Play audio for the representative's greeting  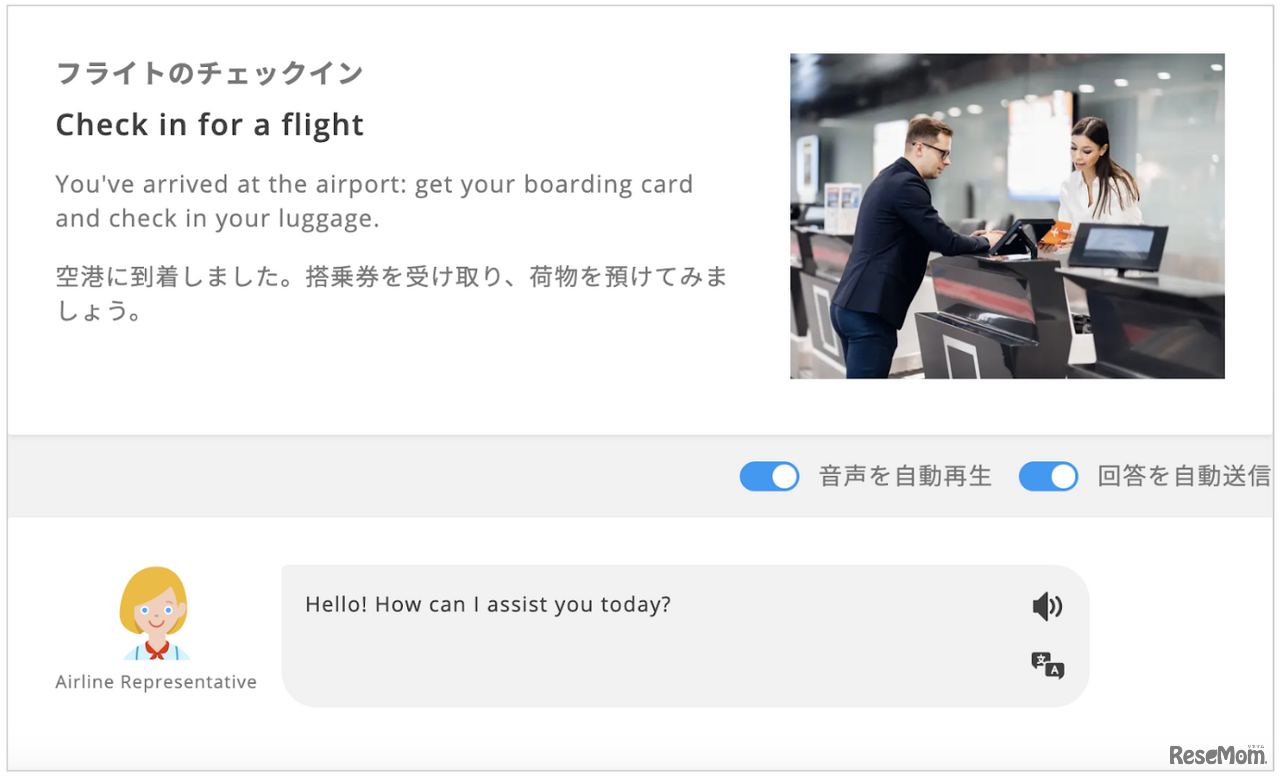pos(1047,606)
